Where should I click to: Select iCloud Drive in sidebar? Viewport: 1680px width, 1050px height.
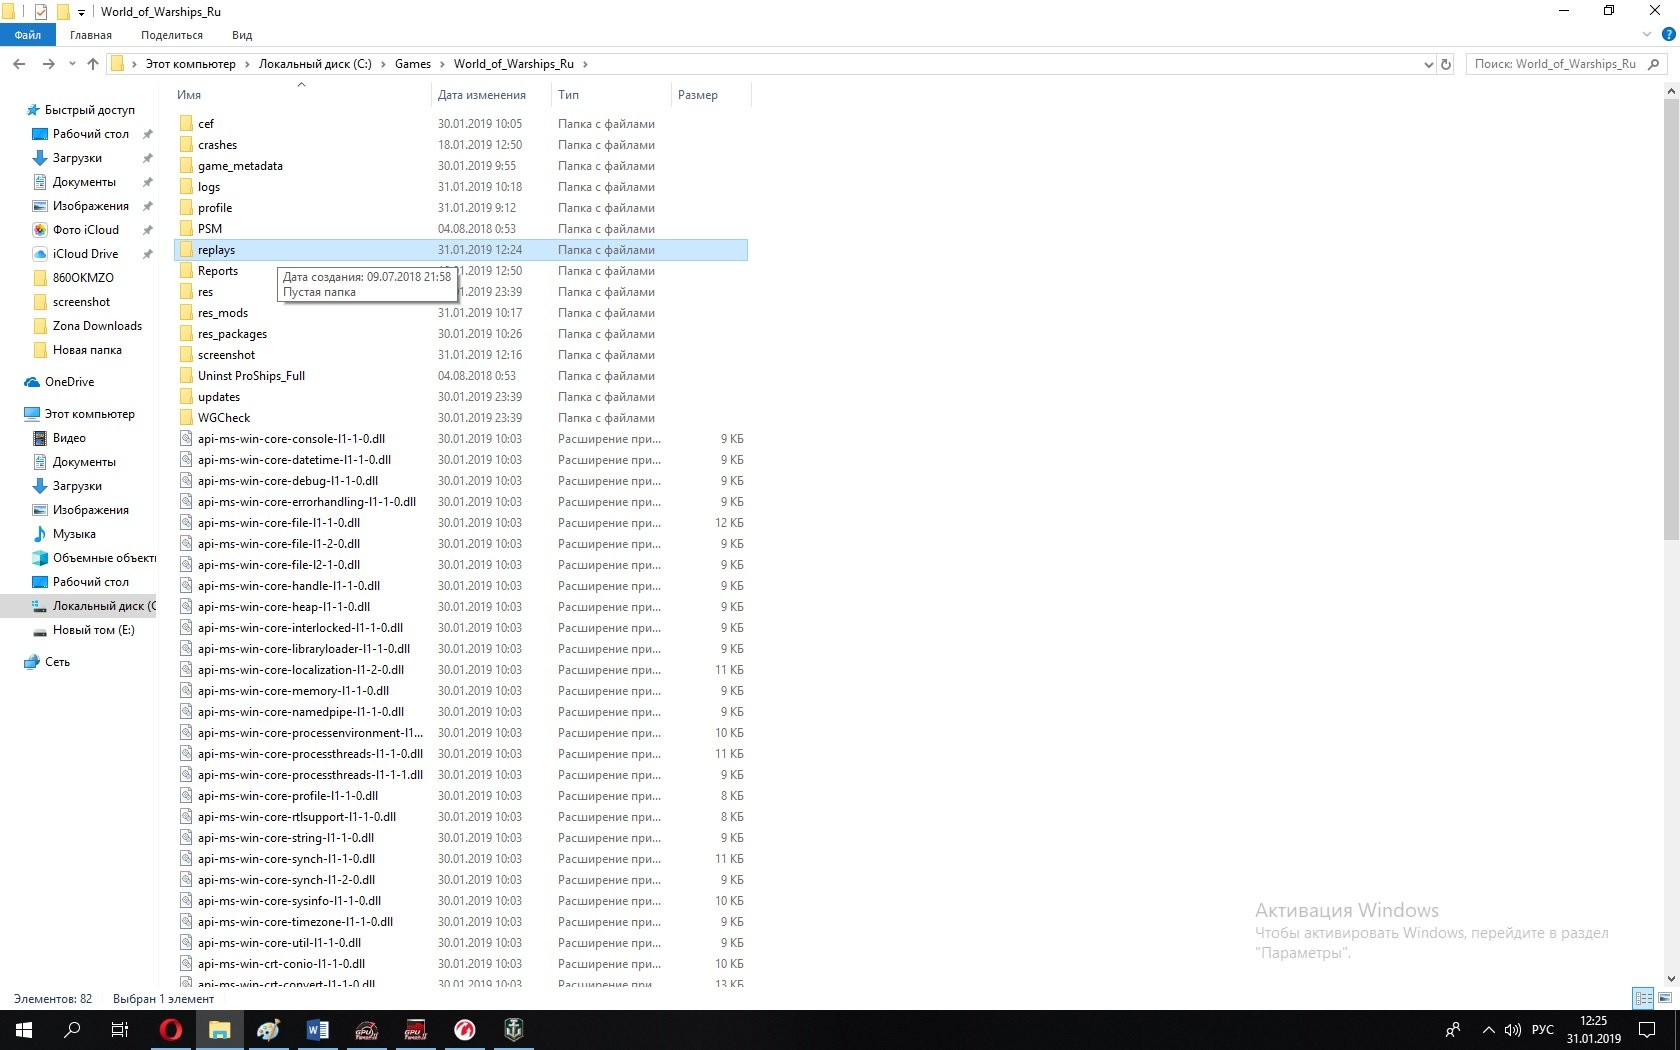86,254
